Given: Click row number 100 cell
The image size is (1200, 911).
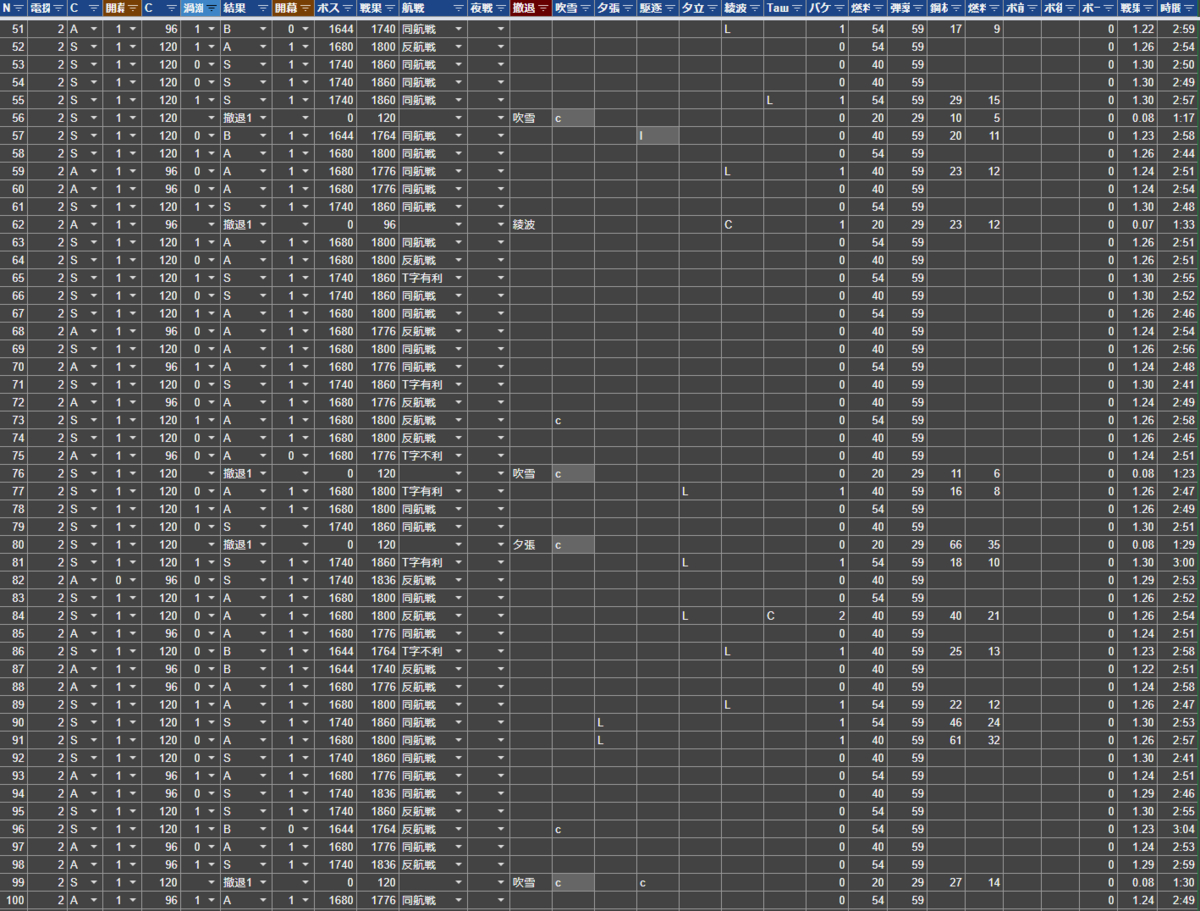Looking at the screenshot, I should click(x=14, y=901).
